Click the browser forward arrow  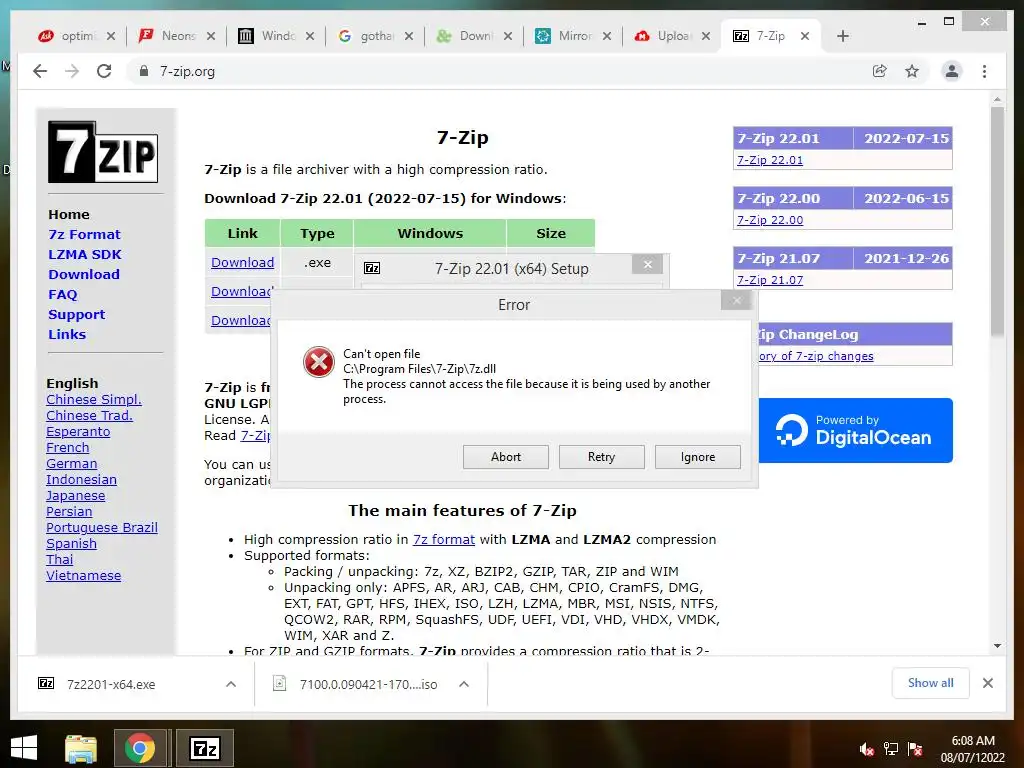(x=72, y=71)
